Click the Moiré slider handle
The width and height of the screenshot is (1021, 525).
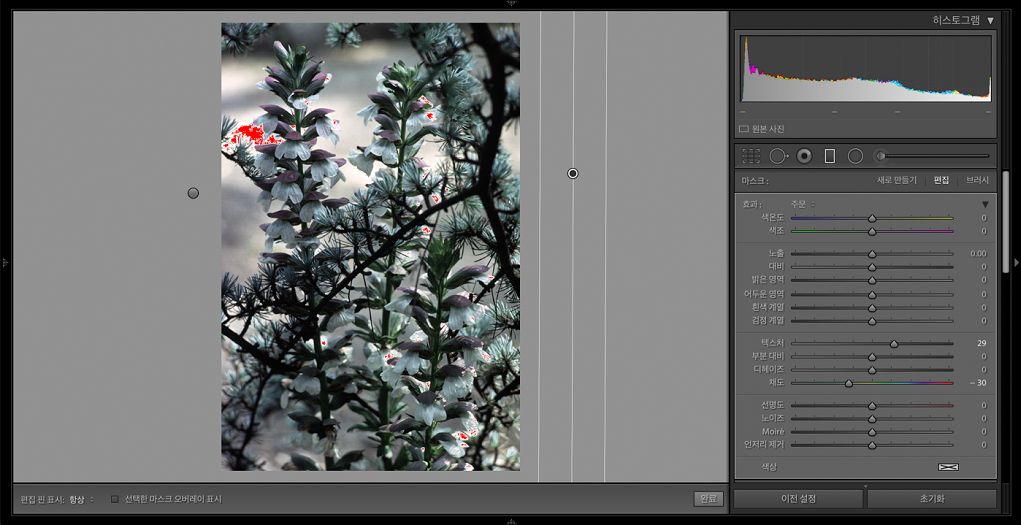pyautogui.click(x=872, y=432)
